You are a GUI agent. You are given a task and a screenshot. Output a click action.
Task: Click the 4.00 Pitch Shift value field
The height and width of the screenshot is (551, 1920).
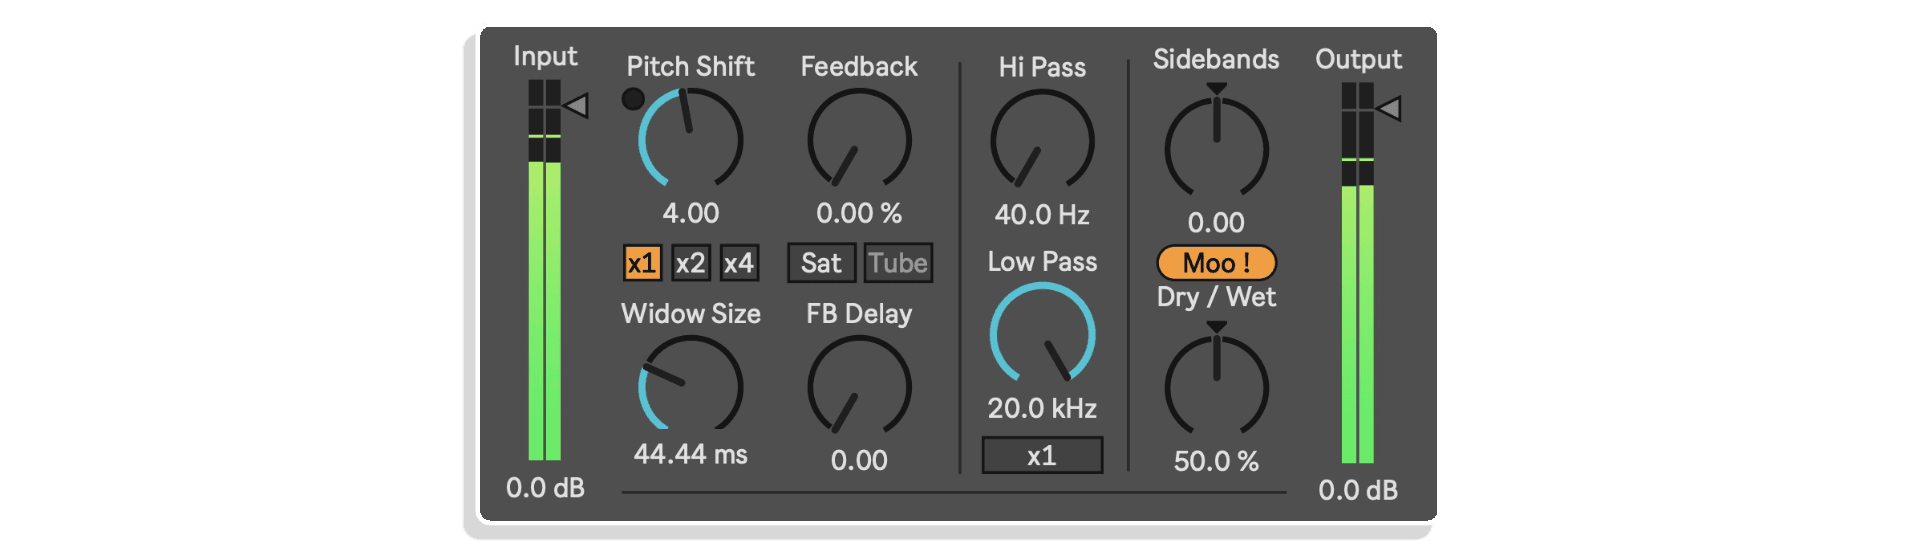690,213
